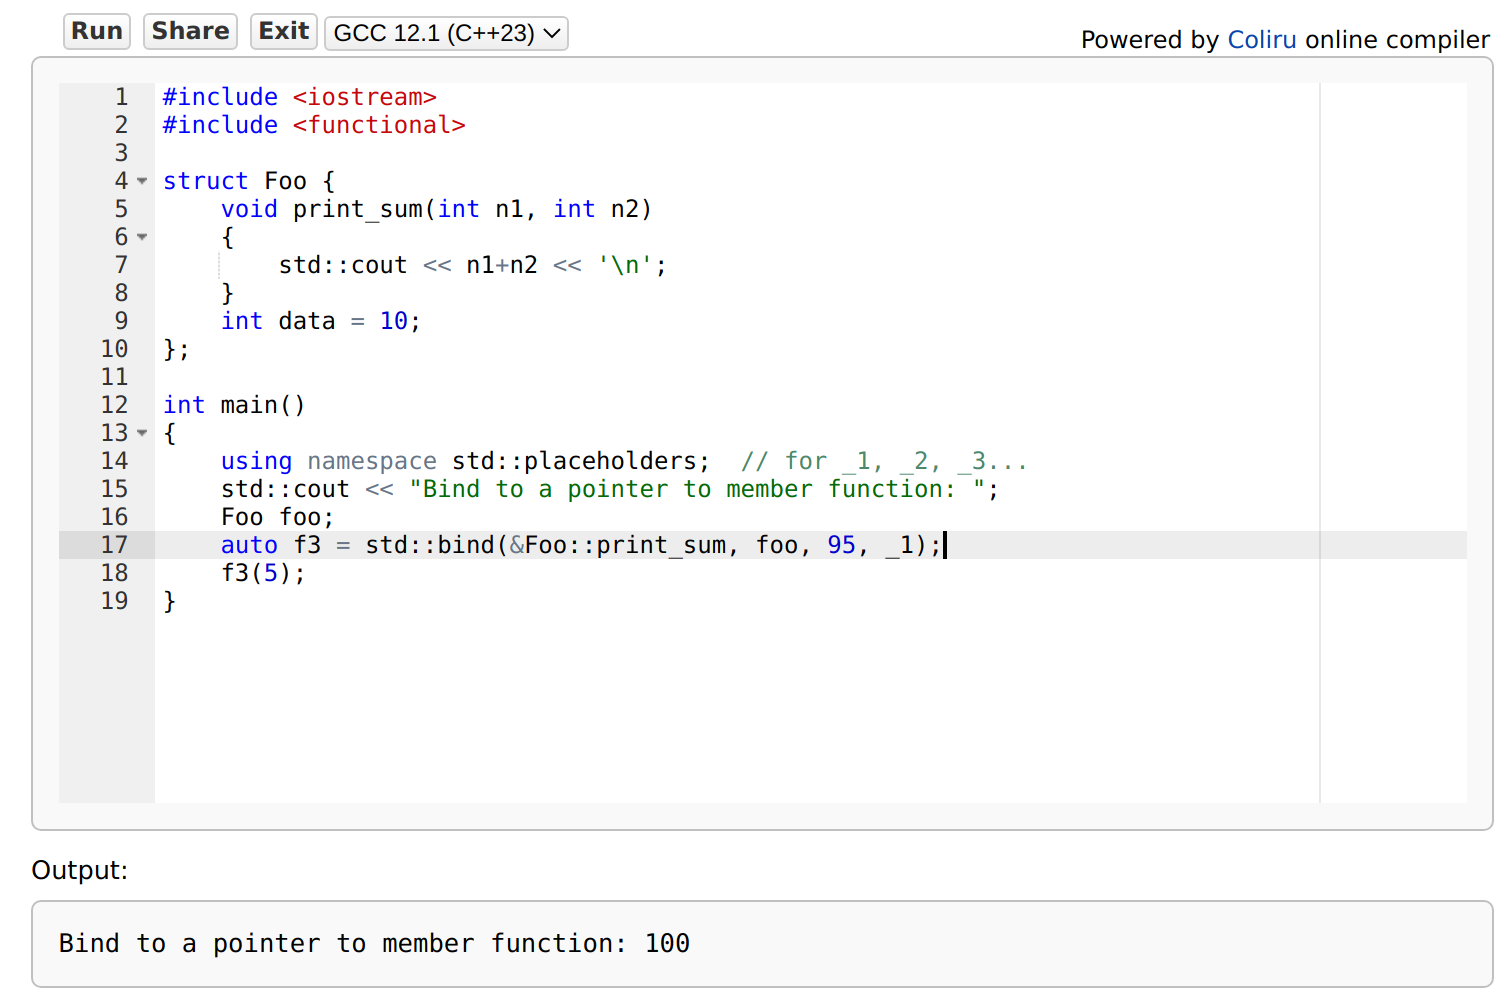1506x1000 pixels.
Task: Click 'print_sum' in the function definition on line 5
Action: click(358, 209)
